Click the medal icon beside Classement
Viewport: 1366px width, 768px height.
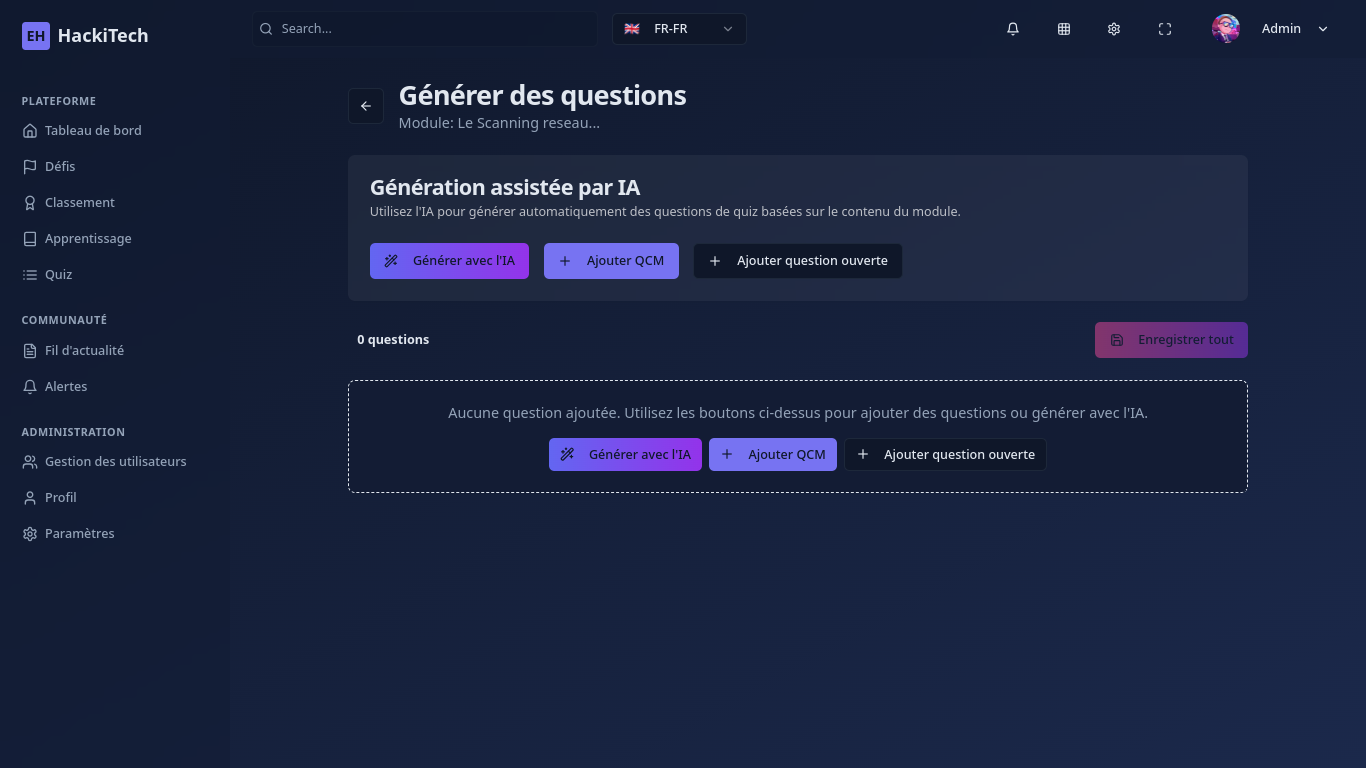tap(30, 203)
